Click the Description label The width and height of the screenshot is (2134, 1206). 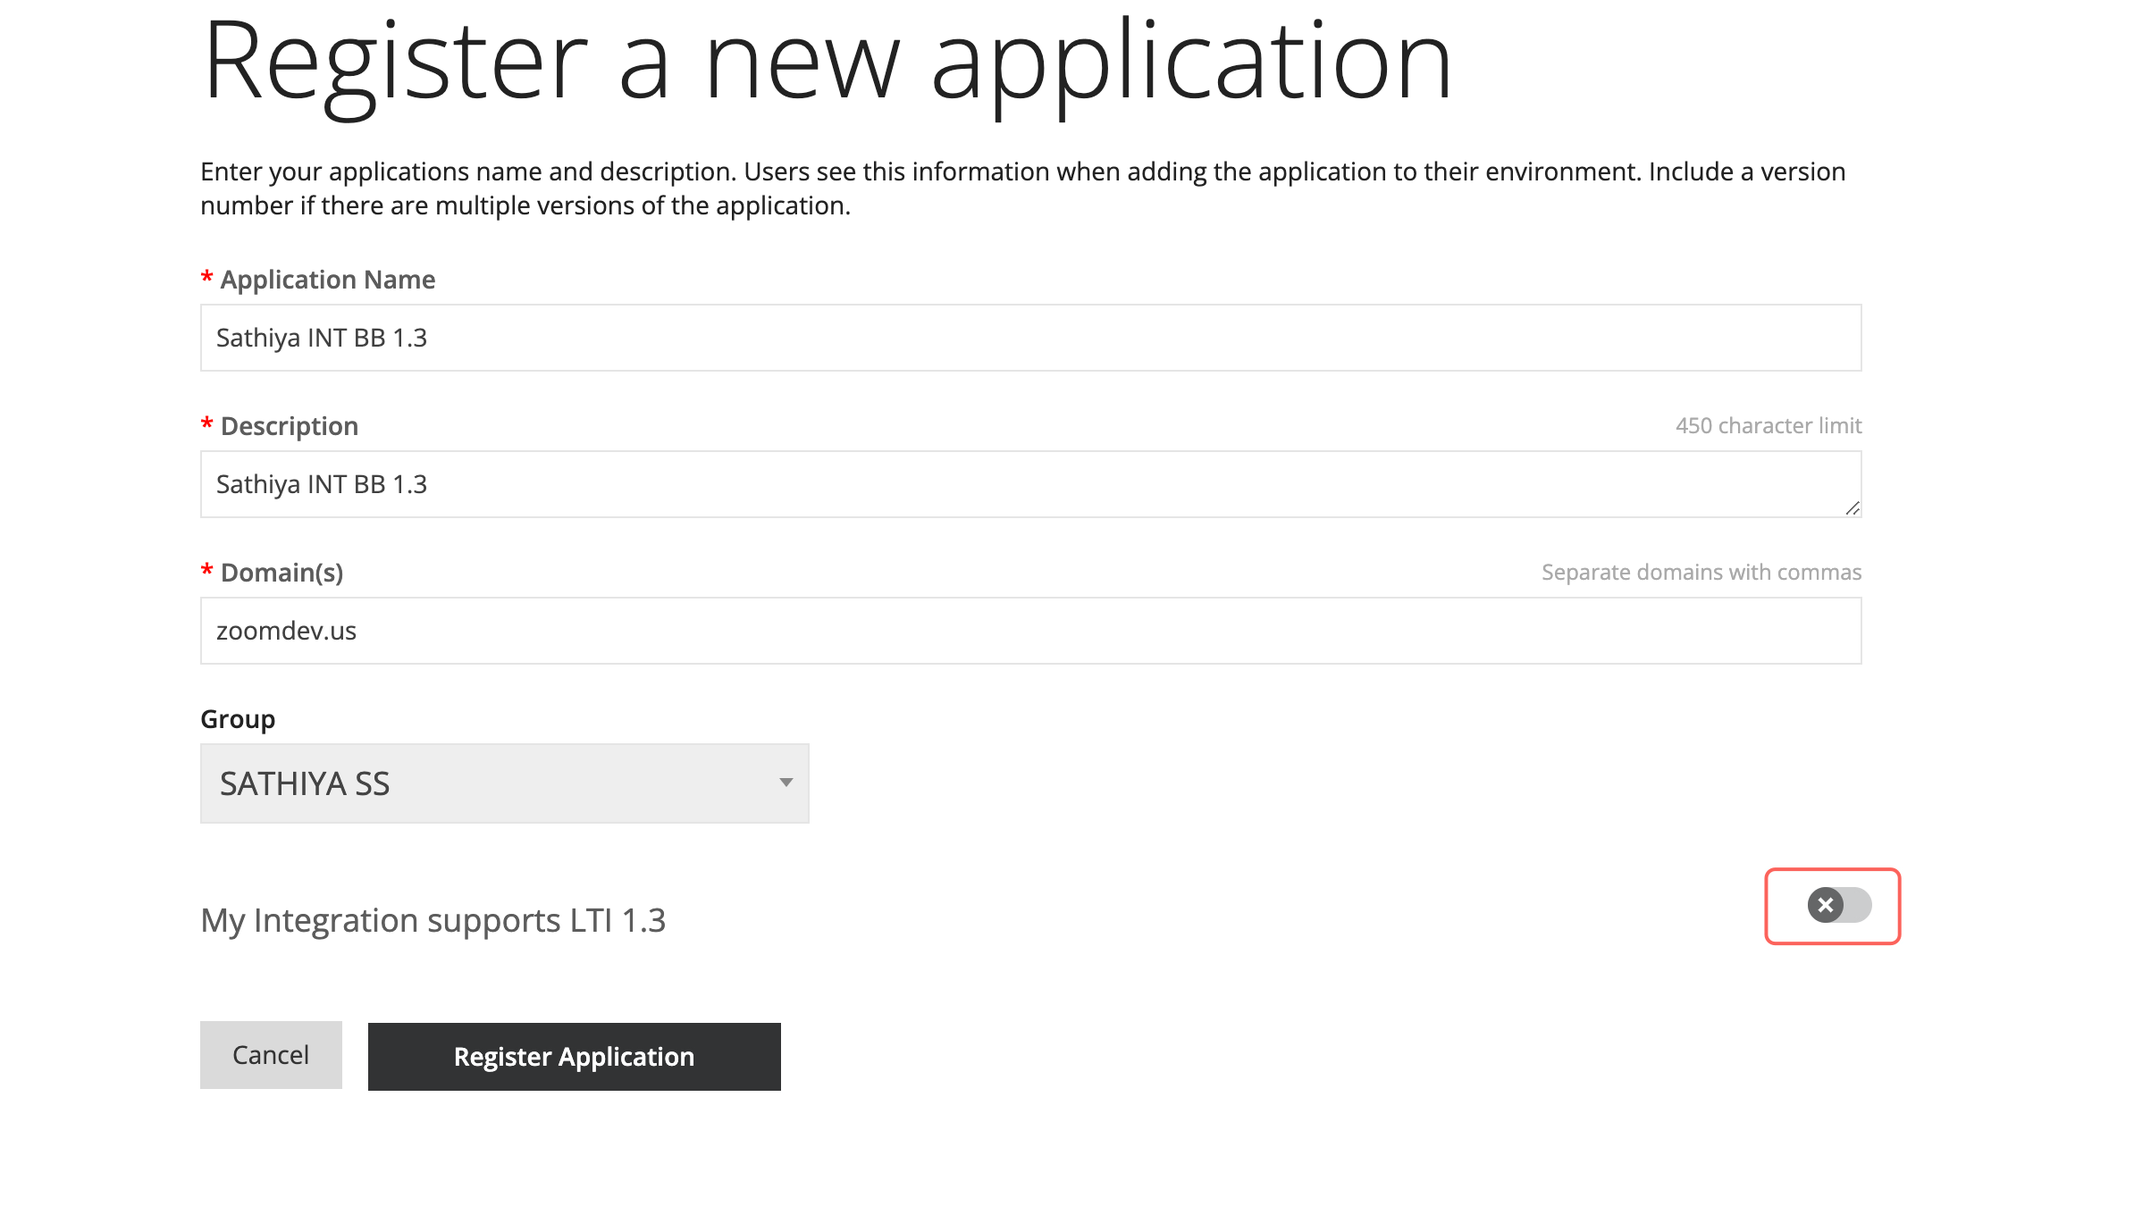coord(289,426)
